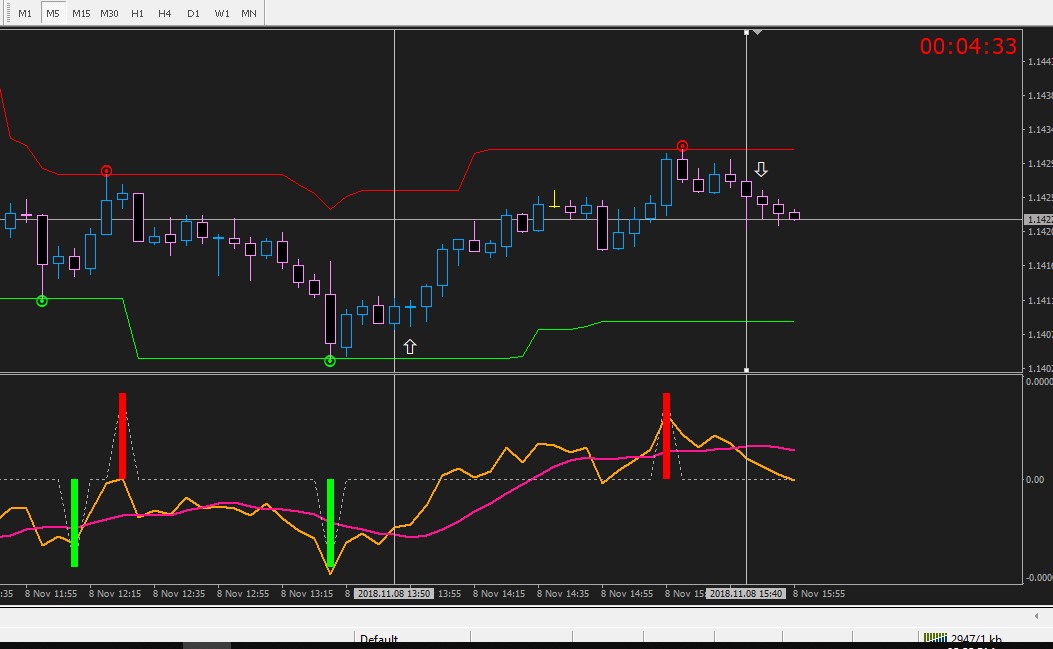Select tall green histogram bar at 13:15

pyautogui.click(x=330, y=523)
